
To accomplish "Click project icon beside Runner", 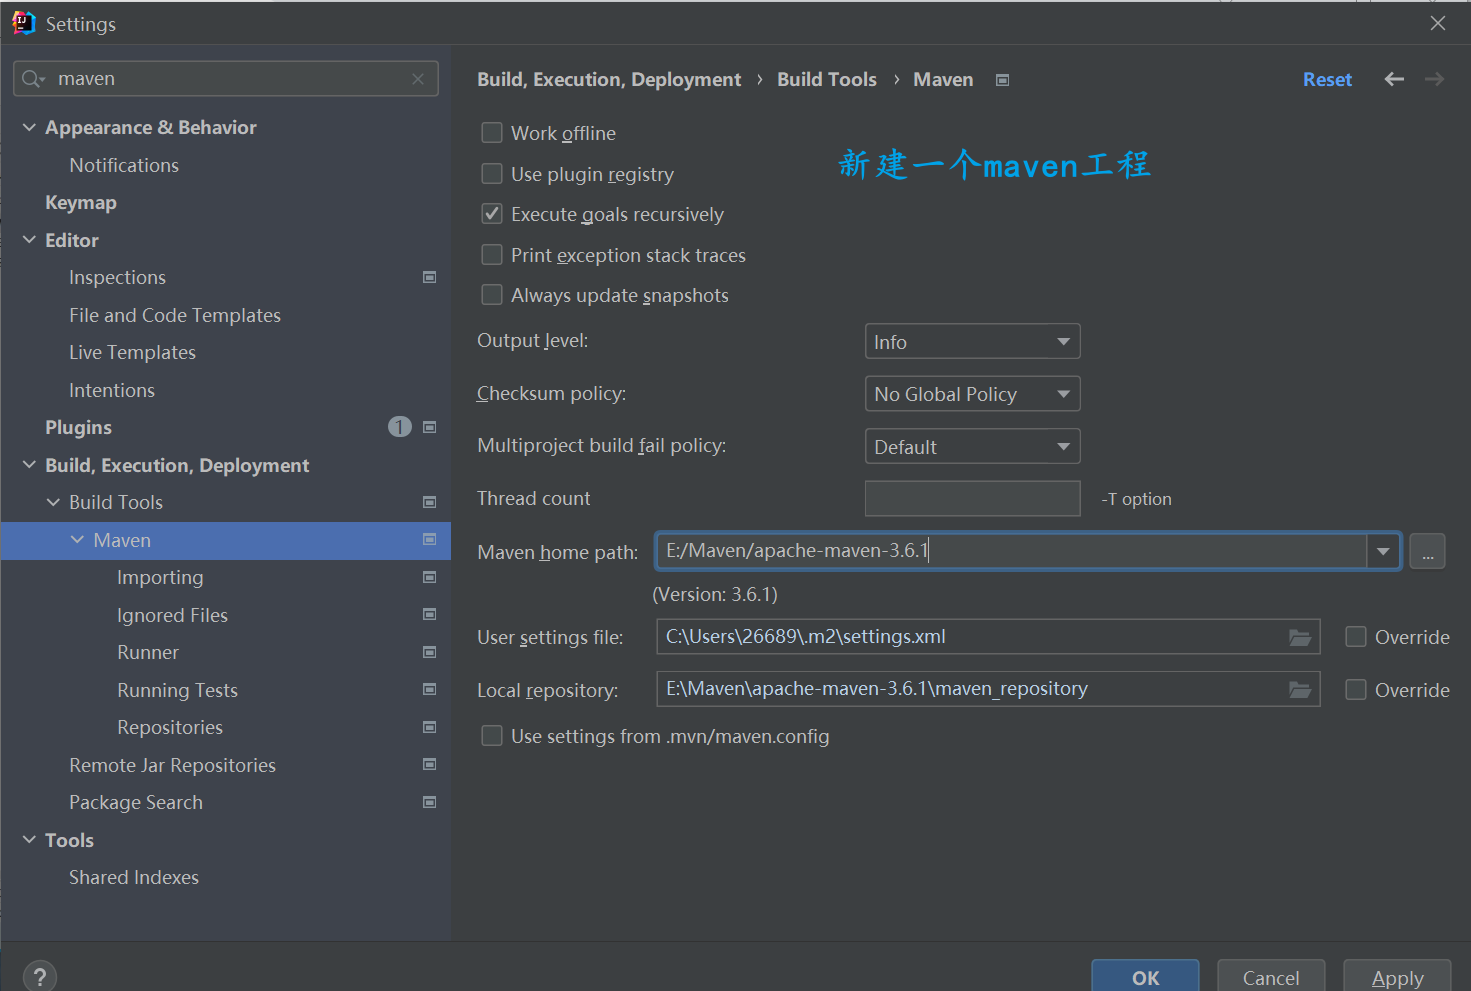I will click(x=429, y=652).
